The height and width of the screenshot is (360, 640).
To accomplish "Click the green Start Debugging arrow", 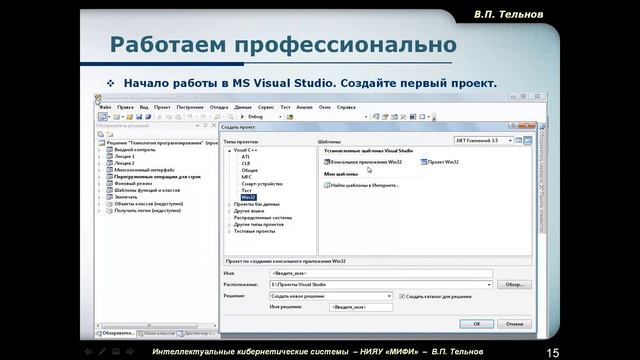I will coord(242,117).
